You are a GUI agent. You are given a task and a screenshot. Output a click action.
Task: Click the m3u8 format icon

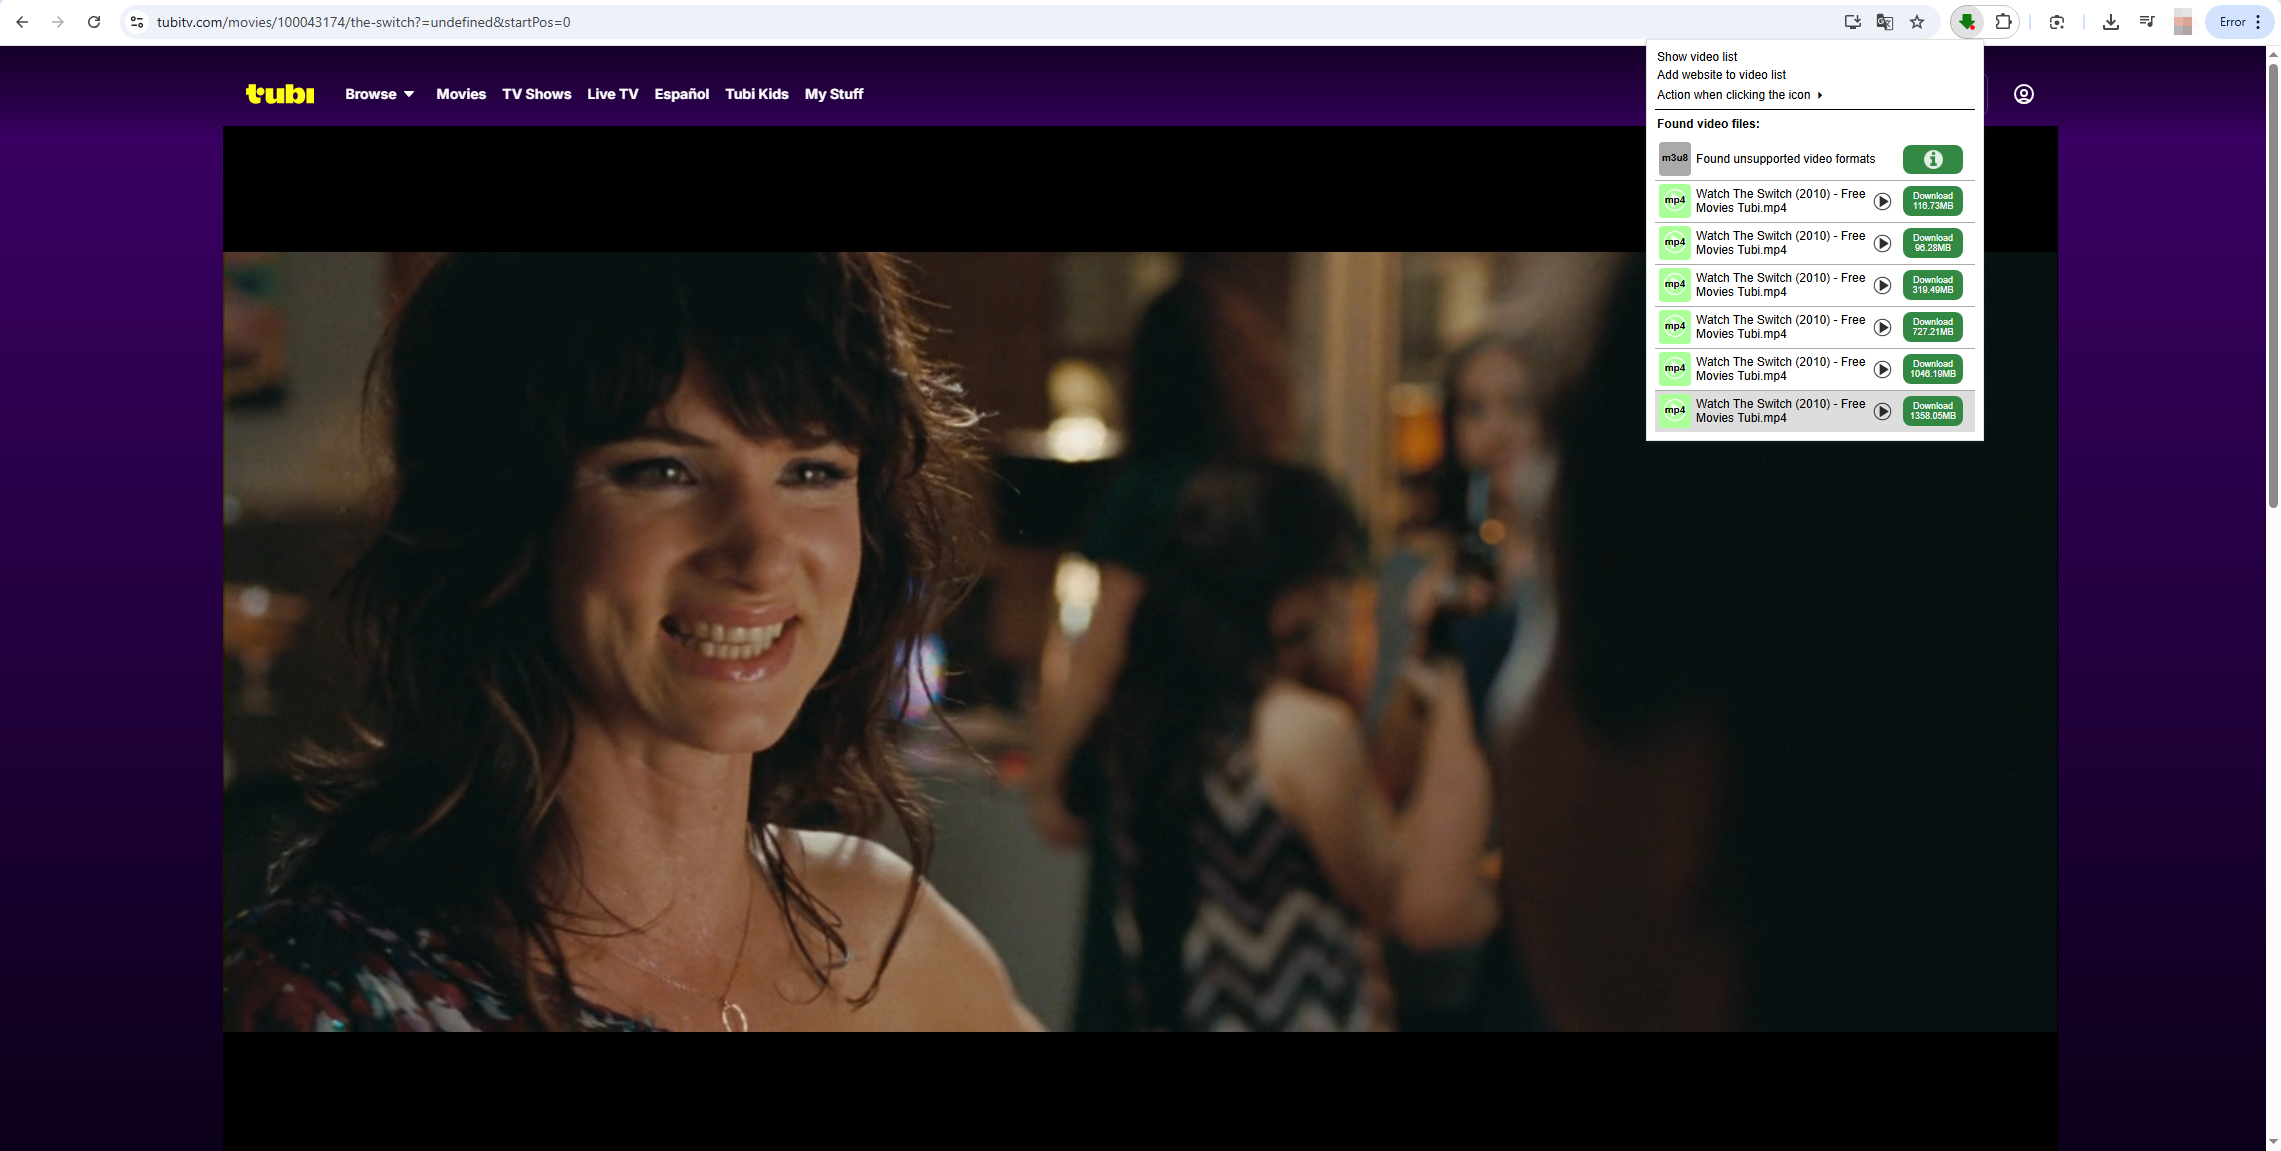click(1675, 159)
